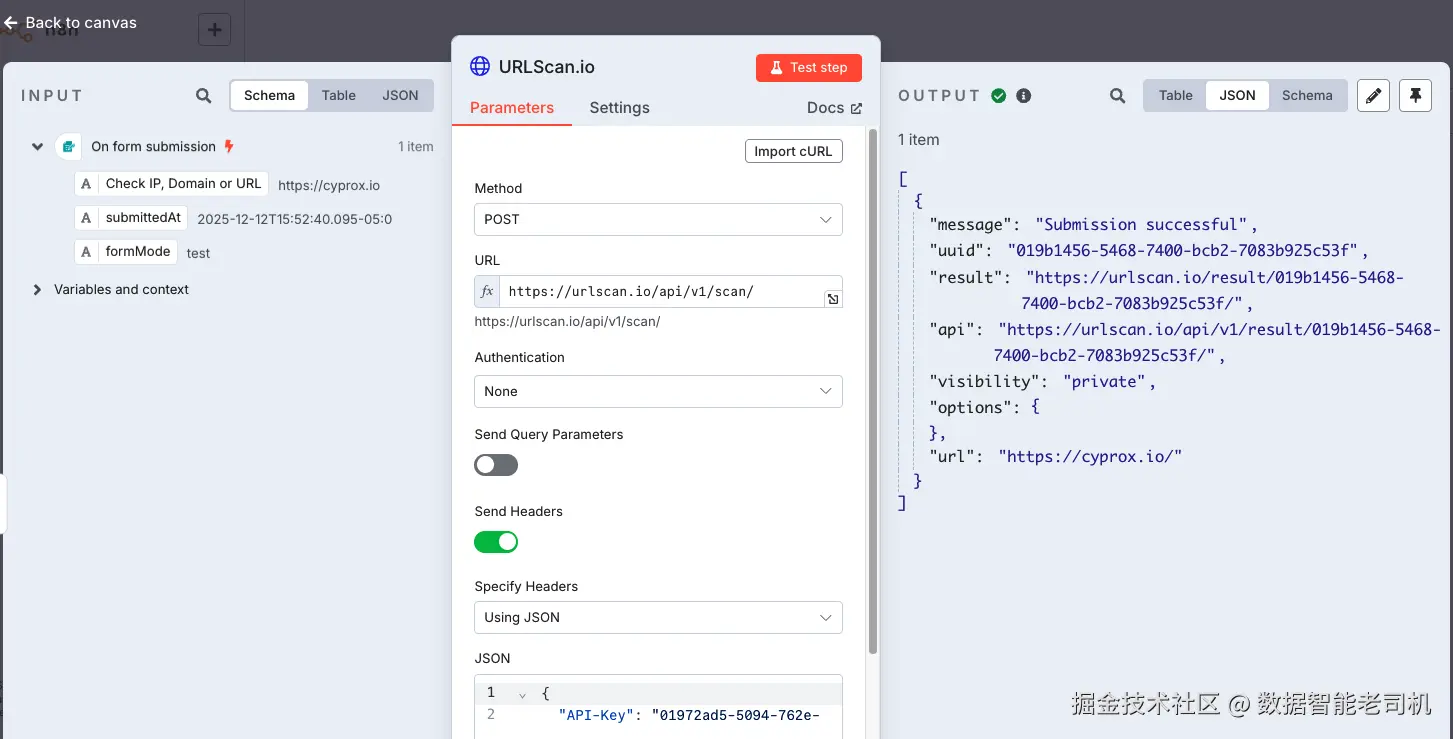The height and width of the screenshot is (739, 1453).
Task: Open the Method dropdown
Action: click(x=658, y=220)
